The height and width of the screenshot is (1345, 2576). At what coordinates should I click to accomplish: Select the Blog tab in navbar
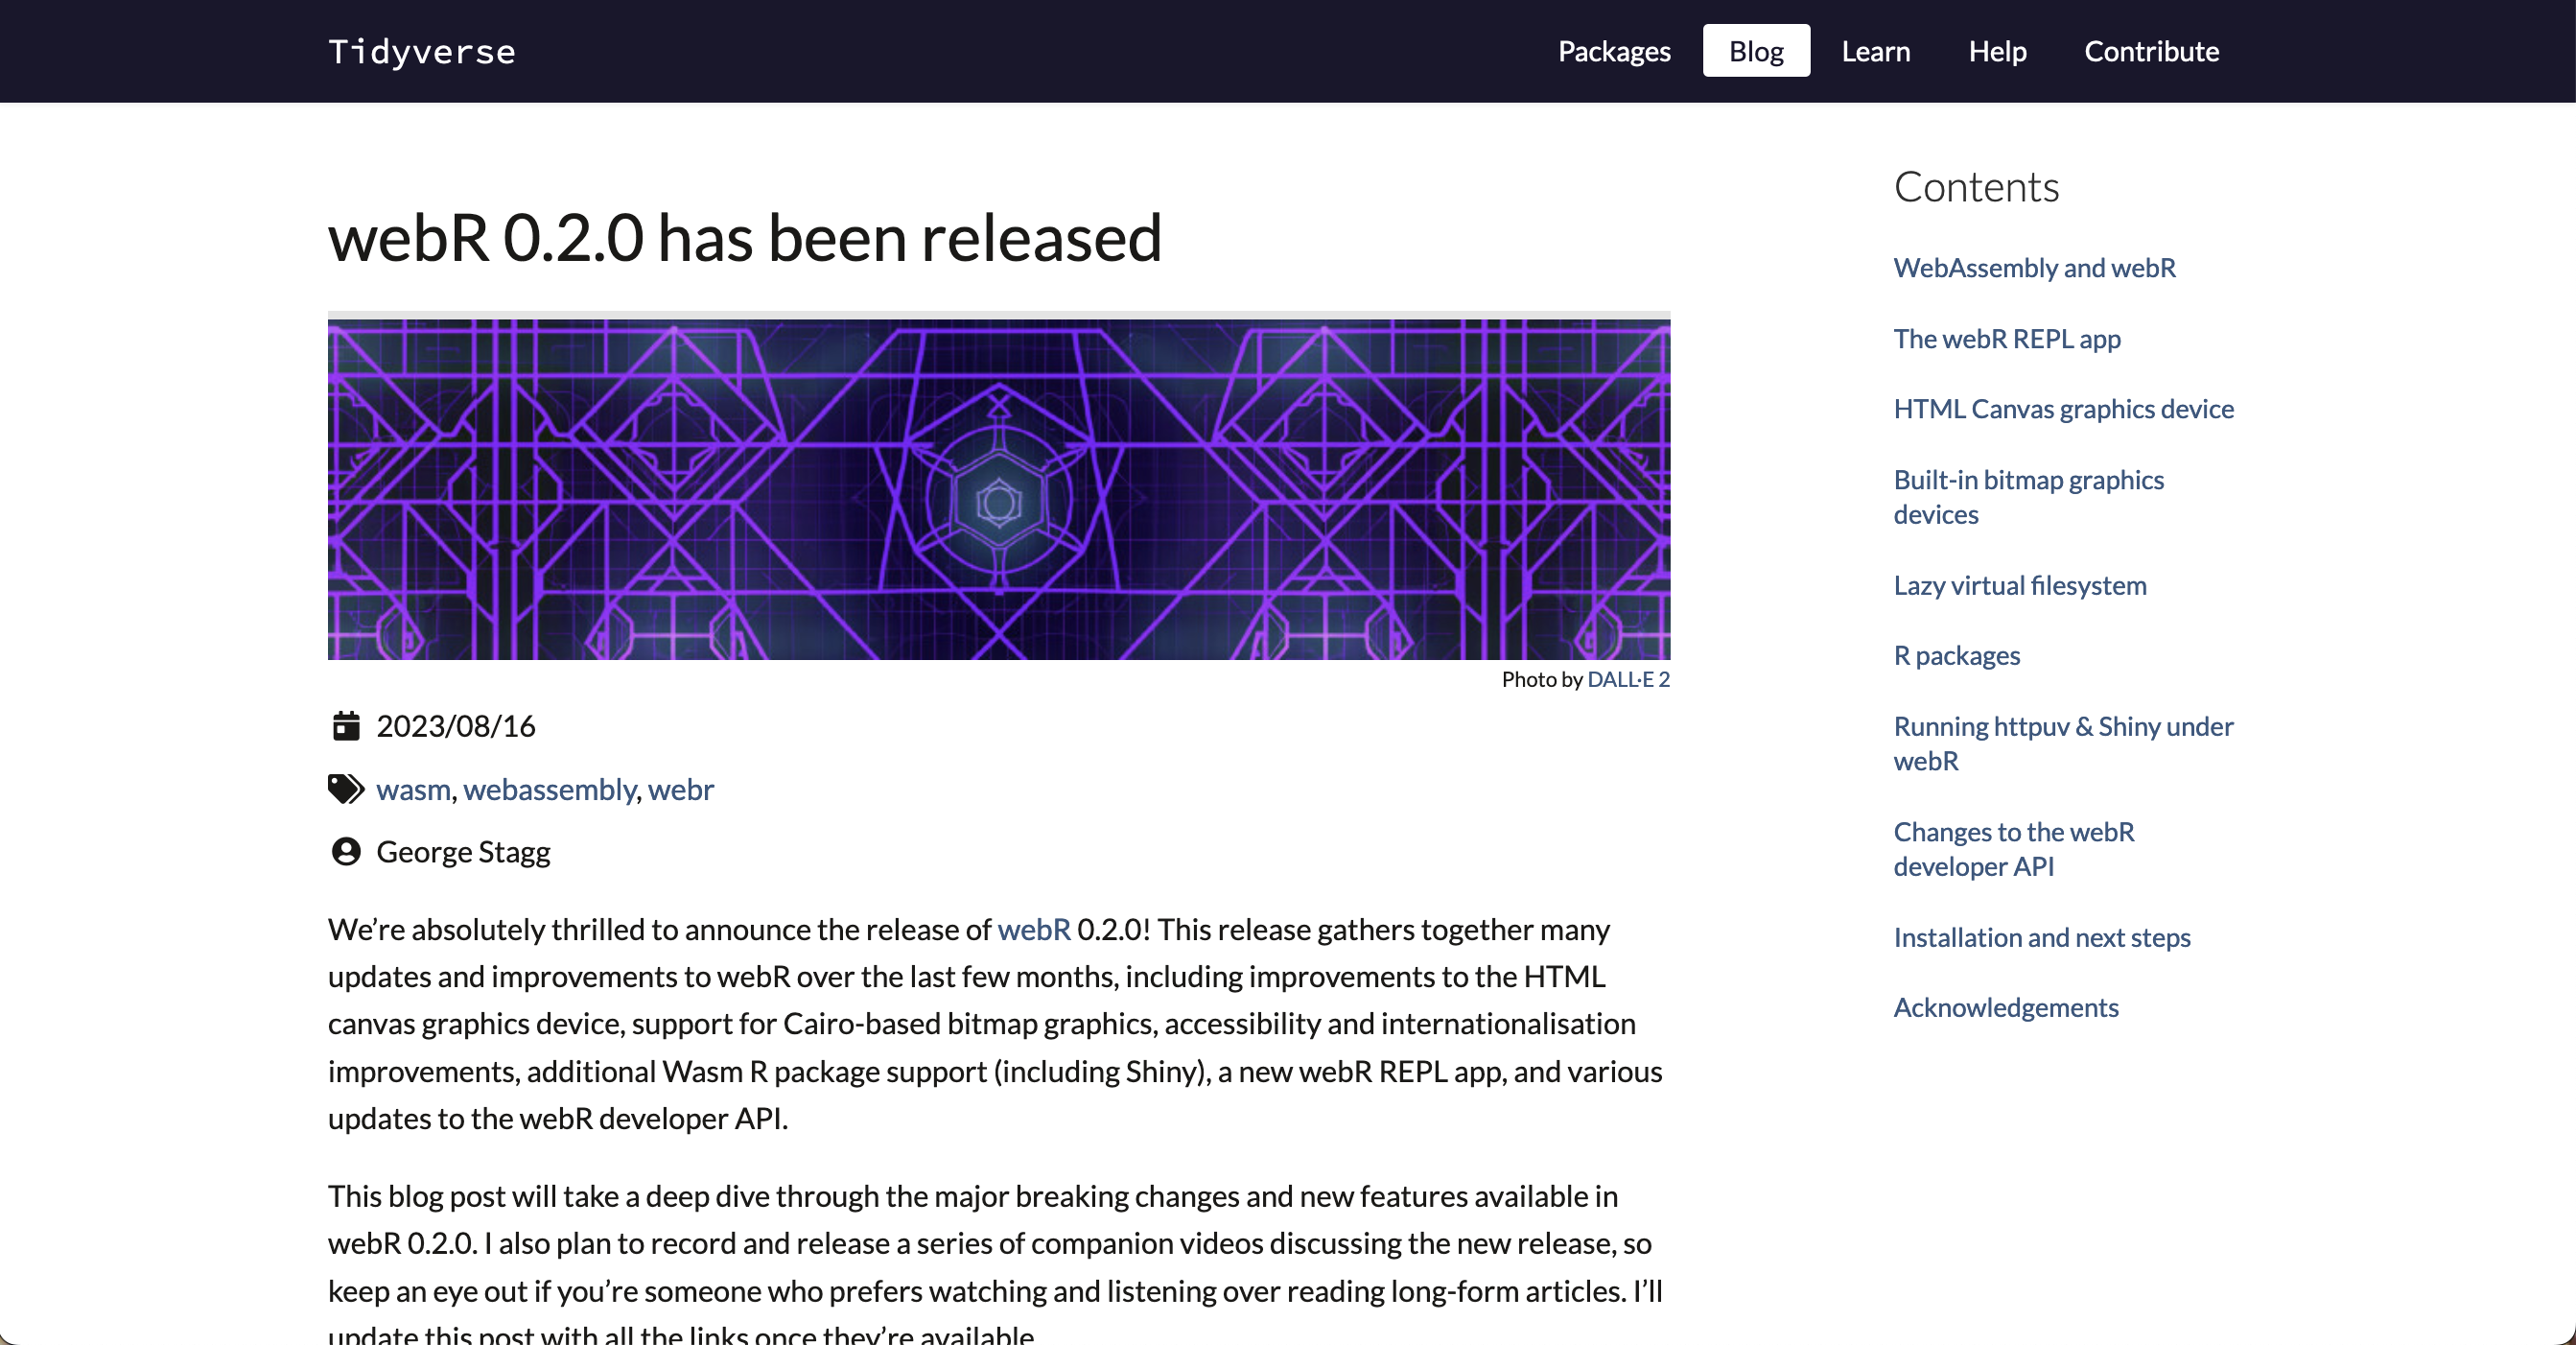(1756, 52)
